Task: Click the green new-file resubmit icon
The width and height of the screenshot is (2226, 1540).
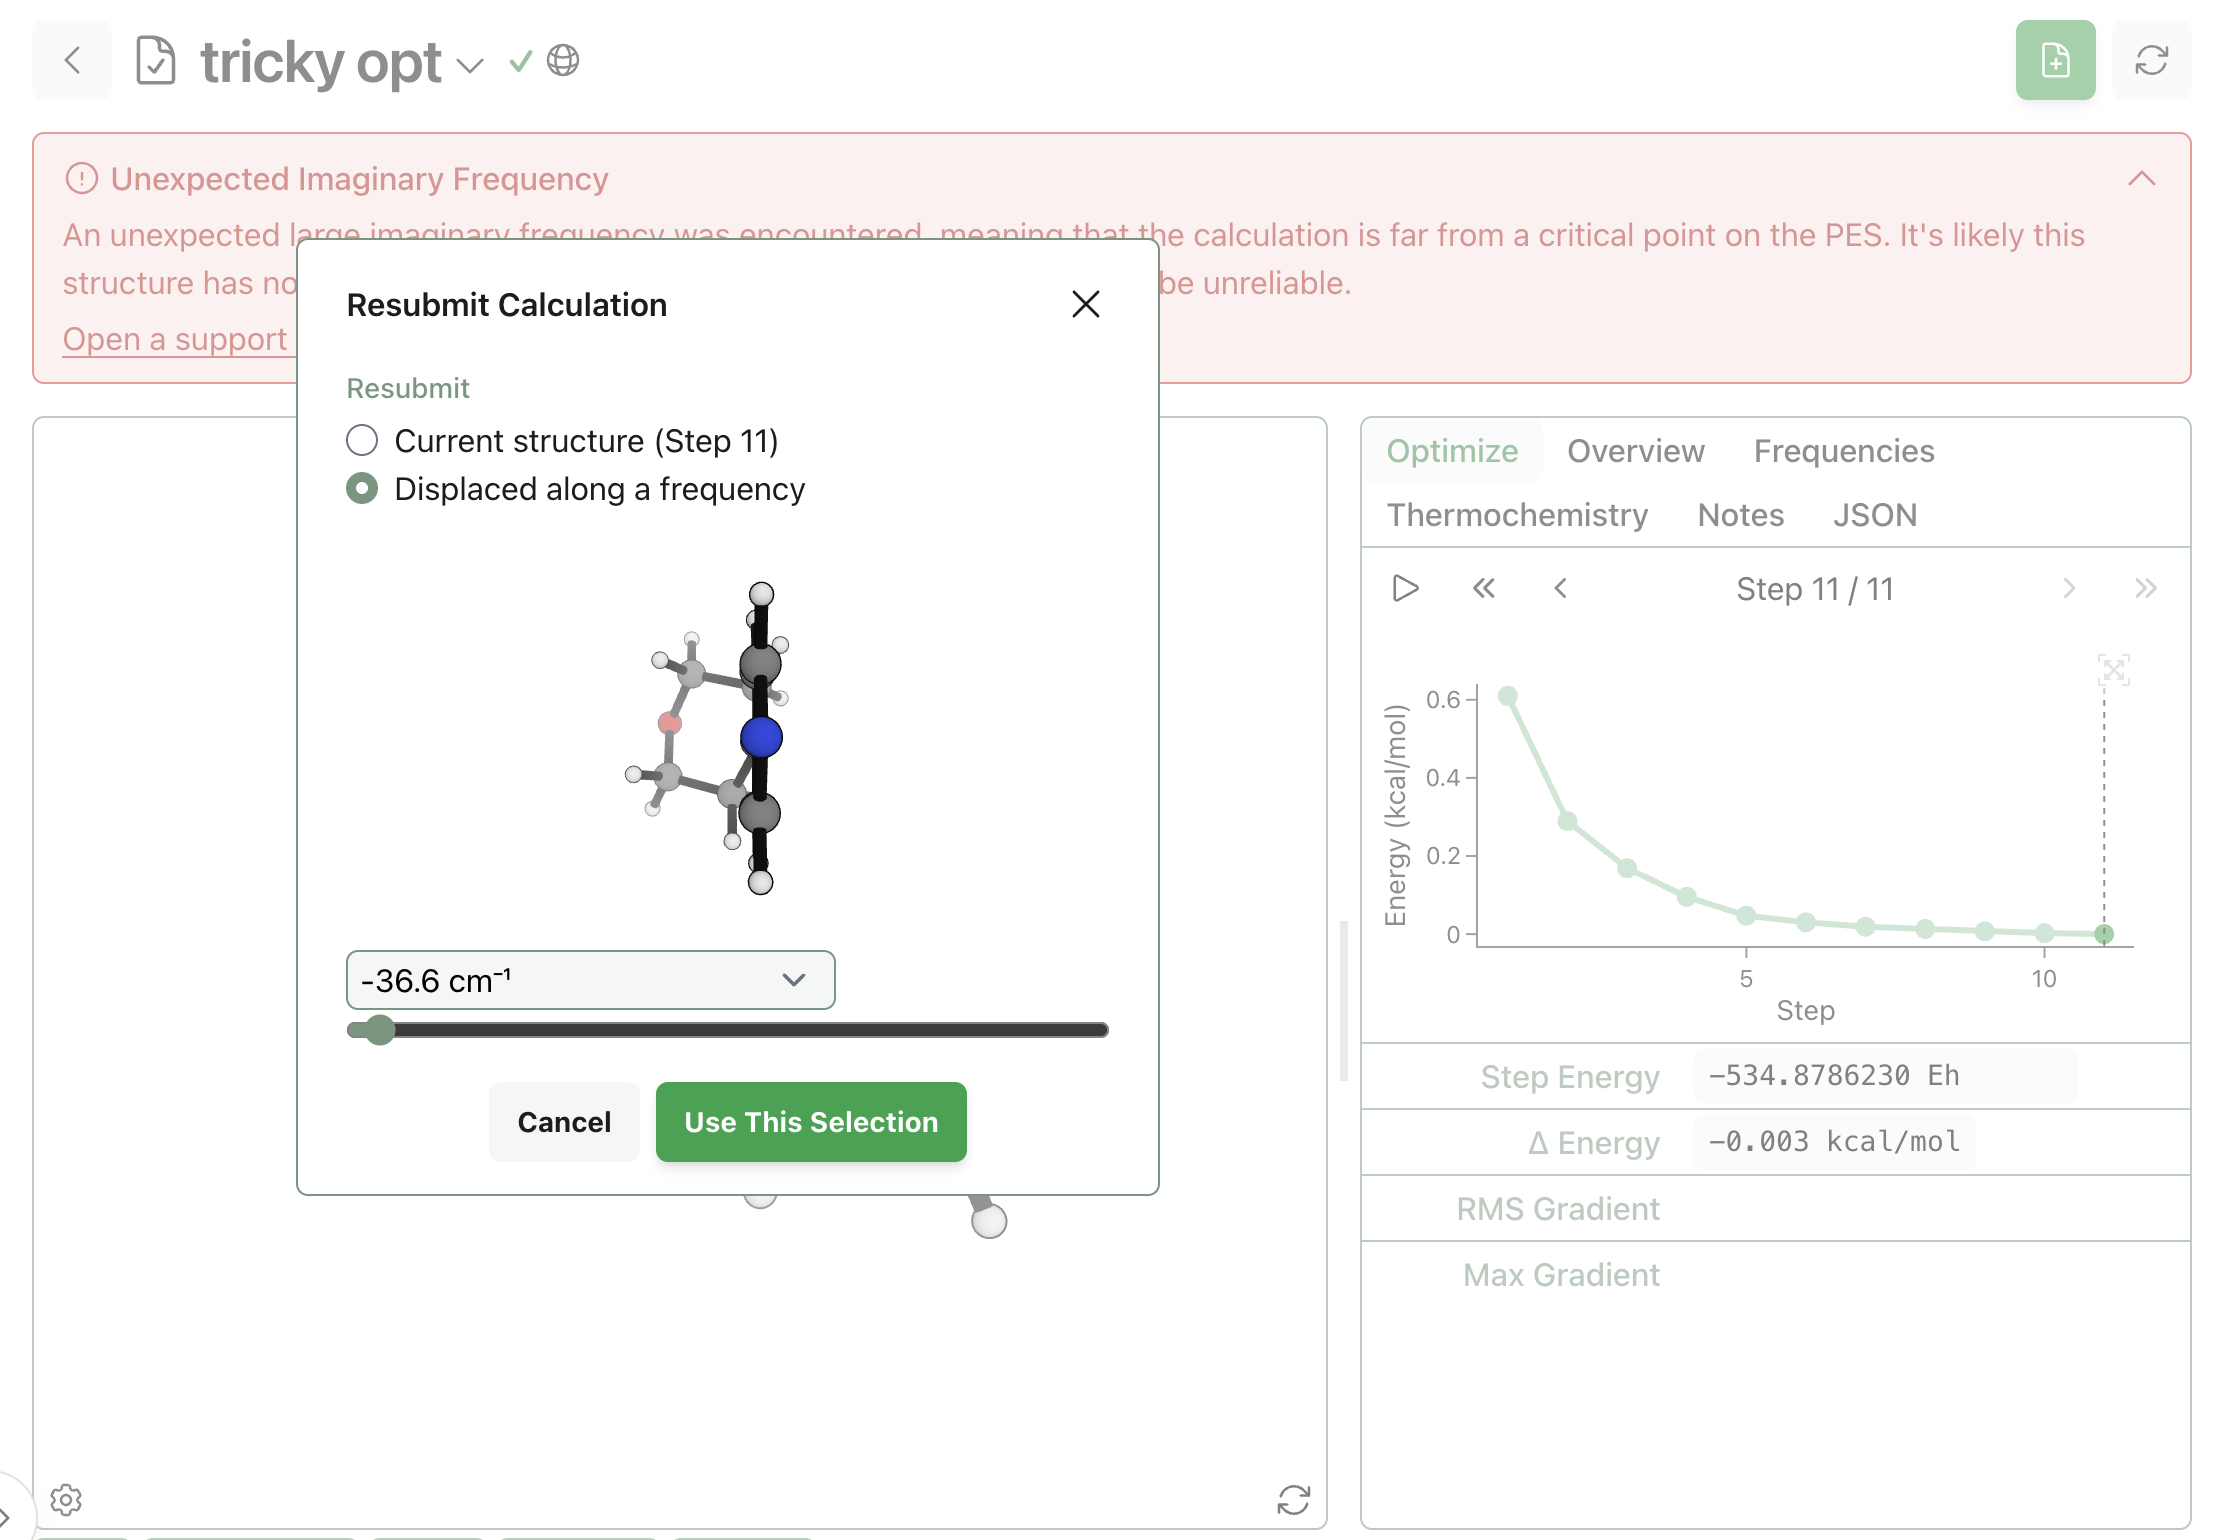Action: [x=2054, y=61]
